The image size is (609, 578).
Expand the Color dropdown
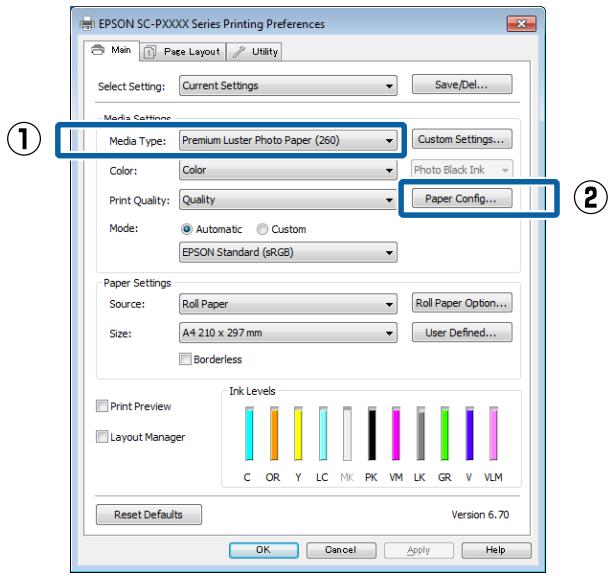coord(288,170)
